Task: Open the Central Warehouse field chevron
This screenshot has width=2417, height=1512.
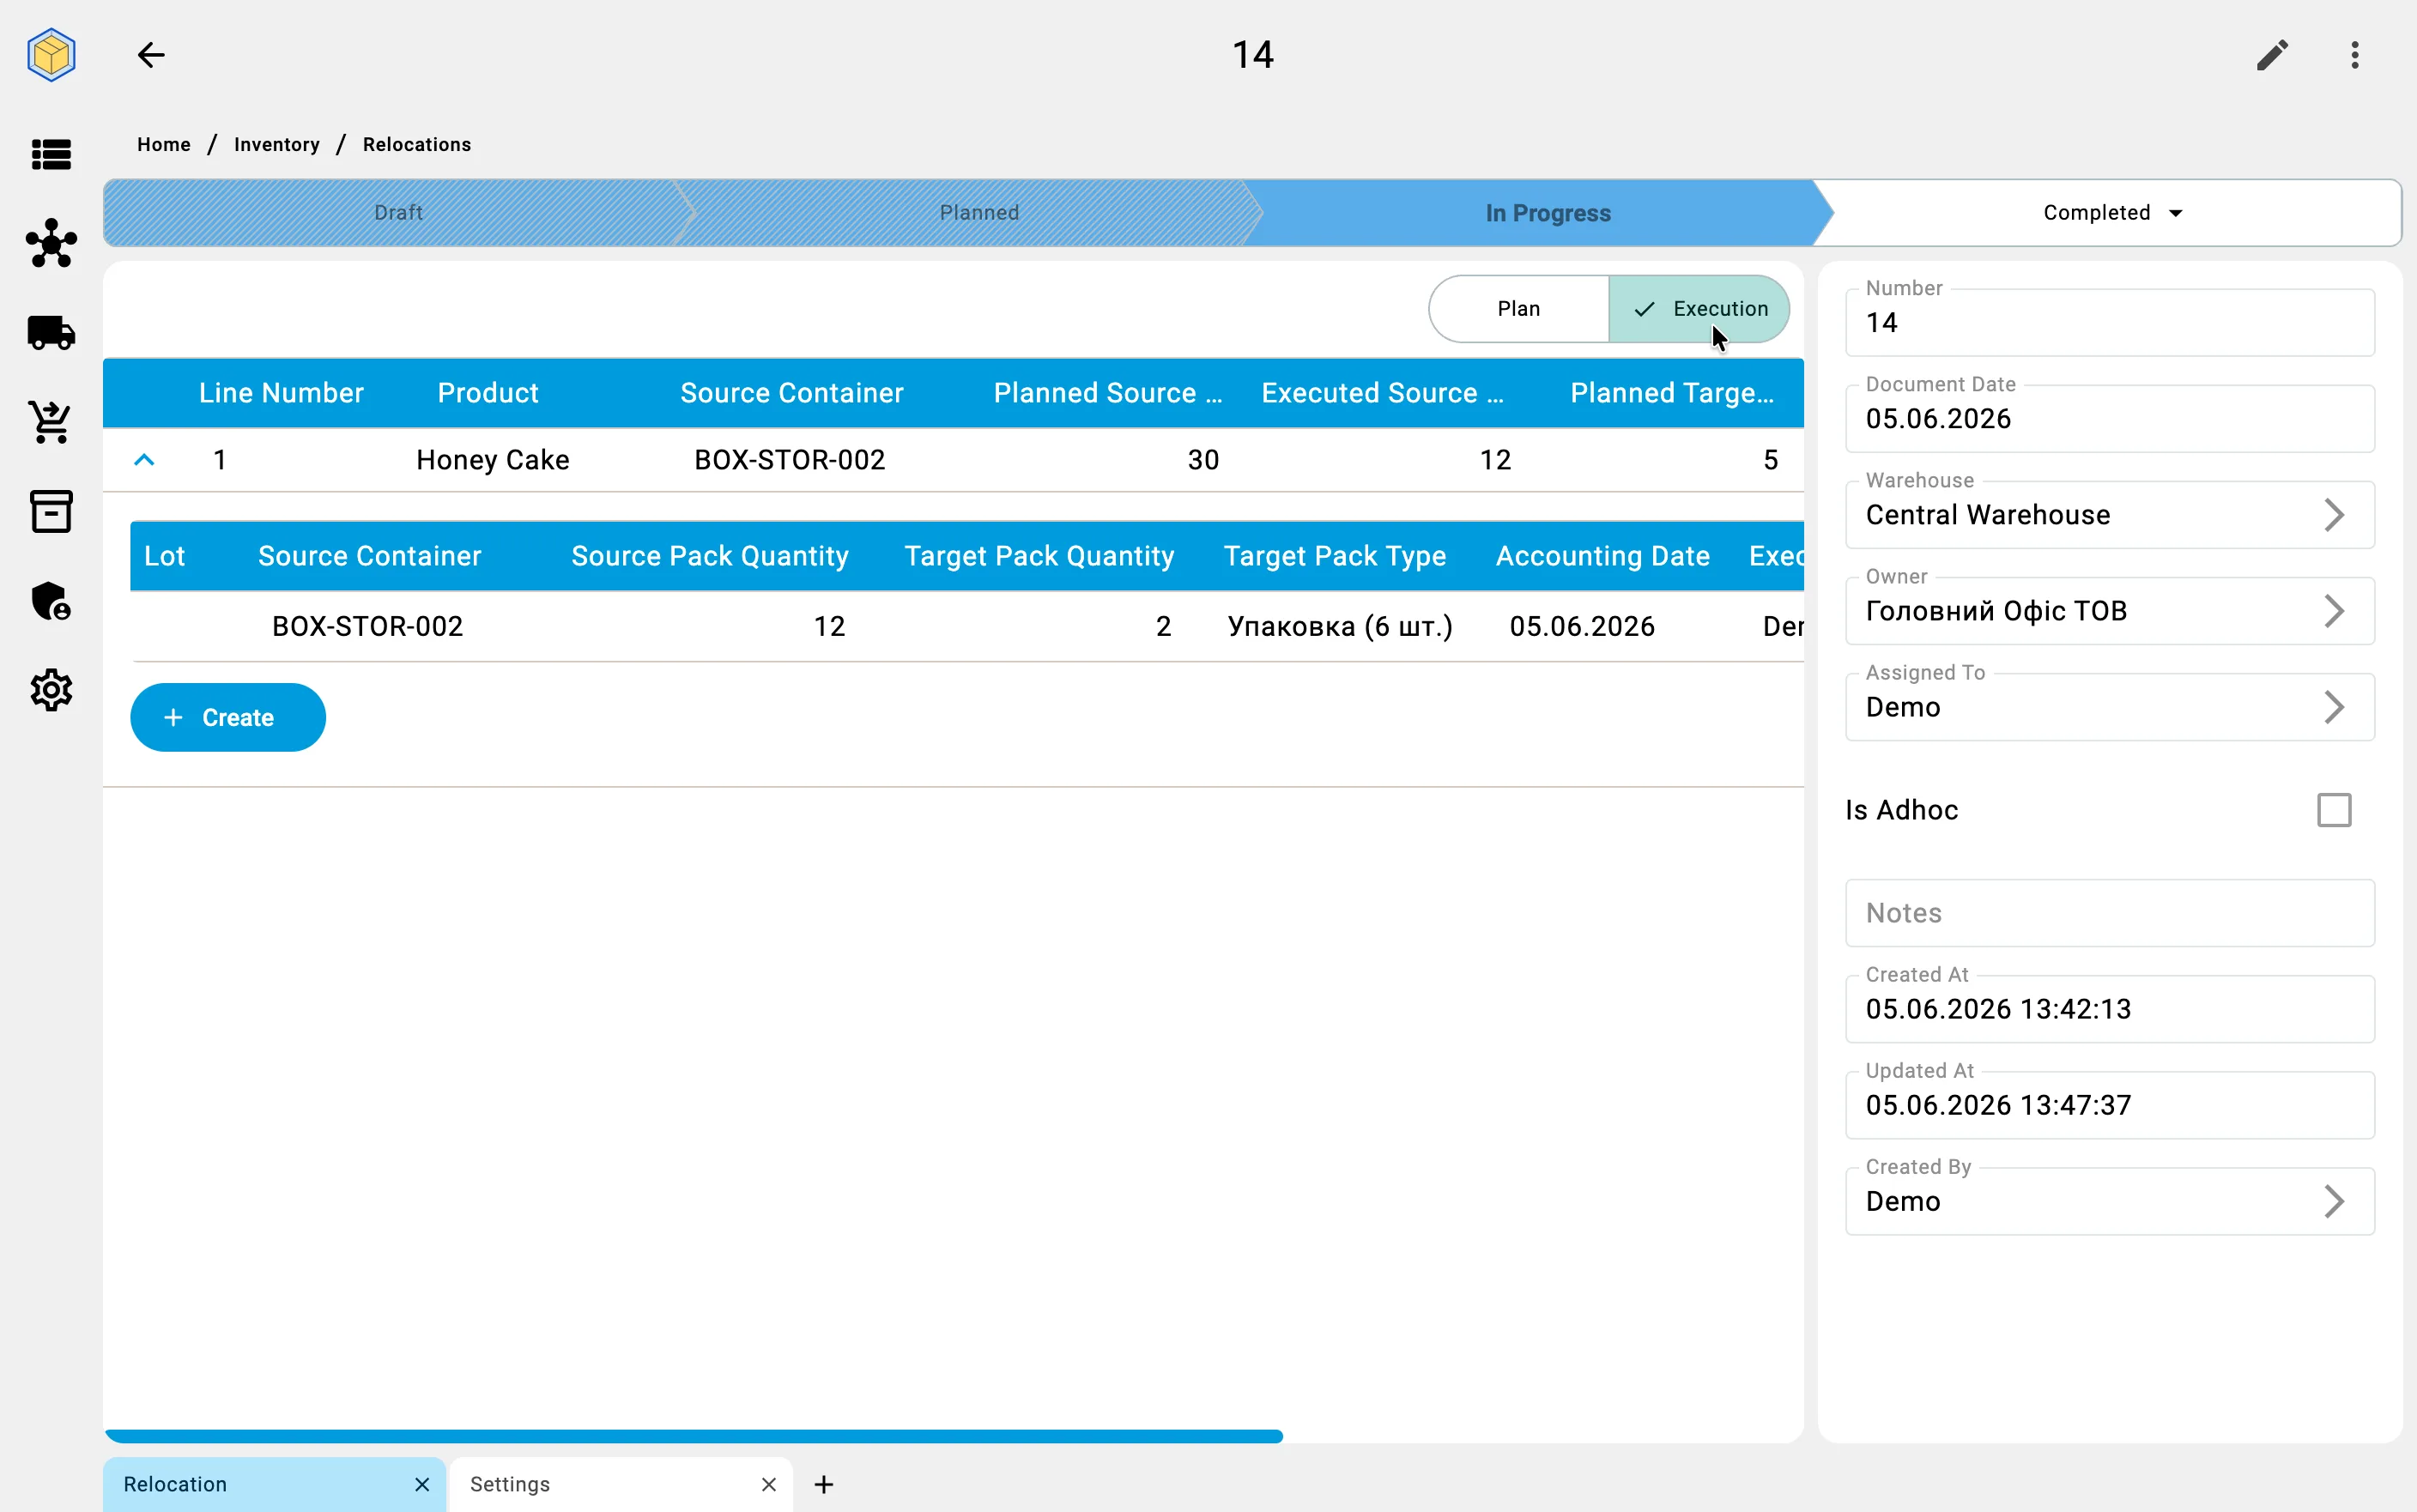Action: 2334,515
